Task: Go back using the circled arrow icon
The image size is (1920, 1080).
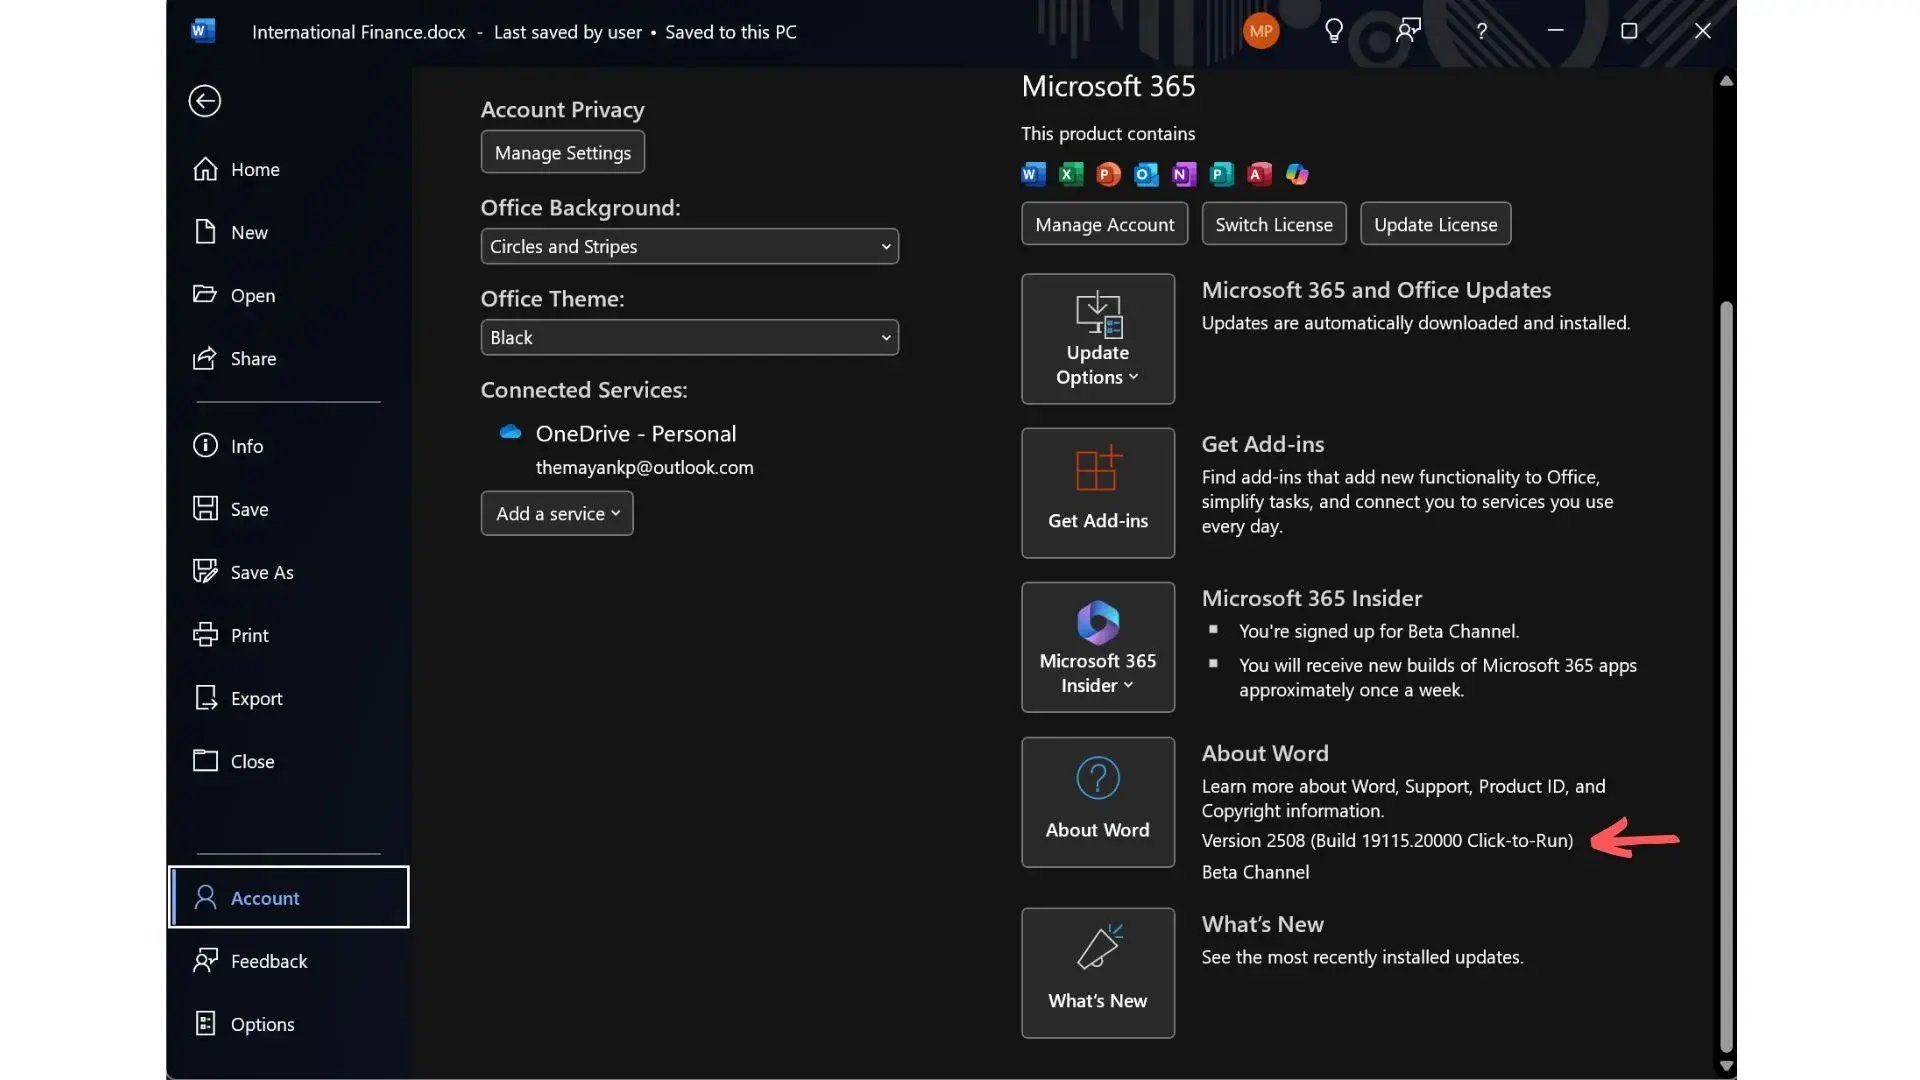Action: pyautogui.click(x=204, y=101)
